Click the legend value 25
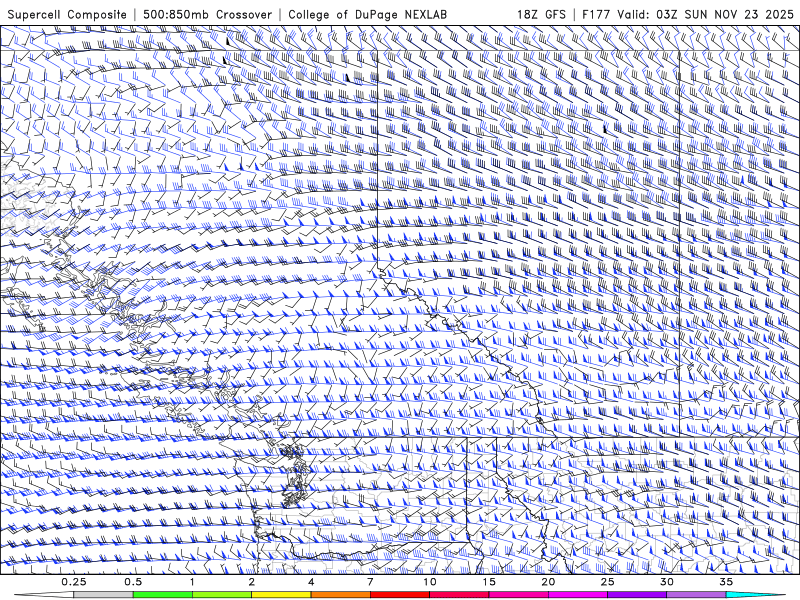800x600 pixels. click(608, 582)
